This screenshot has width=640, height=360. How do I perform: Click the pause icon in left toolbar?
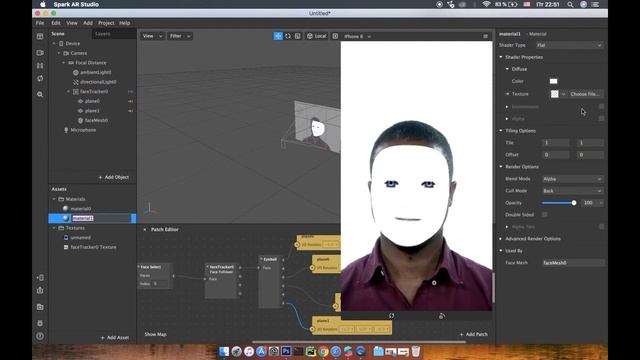(x=40, y=65)
